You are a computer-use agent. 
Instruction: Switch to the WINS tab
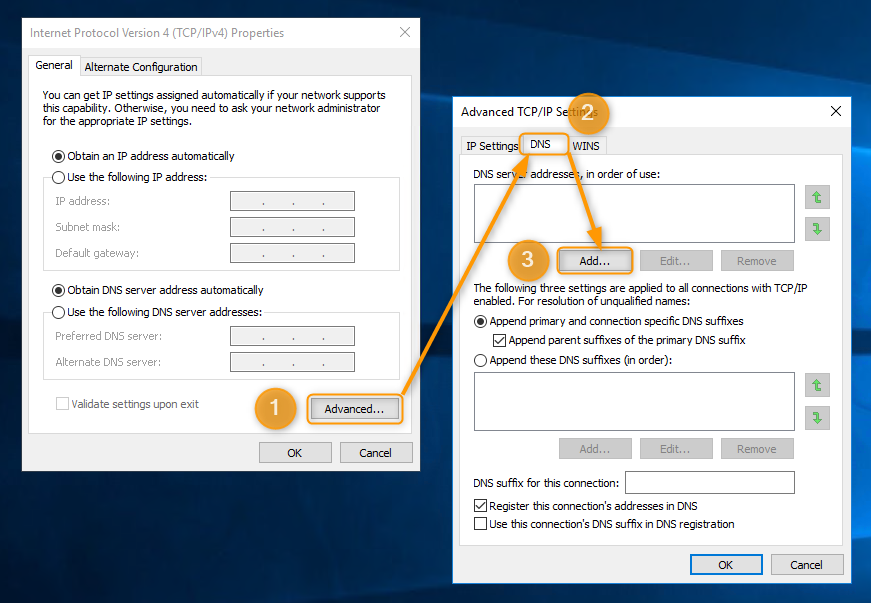(586, 145)
